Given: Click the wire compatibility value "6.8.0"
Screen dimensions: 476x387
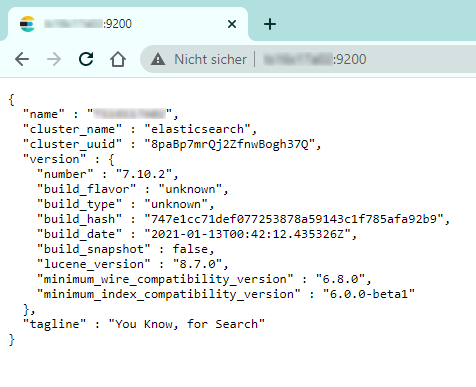Looking at the screenshot, I should 340,279.
